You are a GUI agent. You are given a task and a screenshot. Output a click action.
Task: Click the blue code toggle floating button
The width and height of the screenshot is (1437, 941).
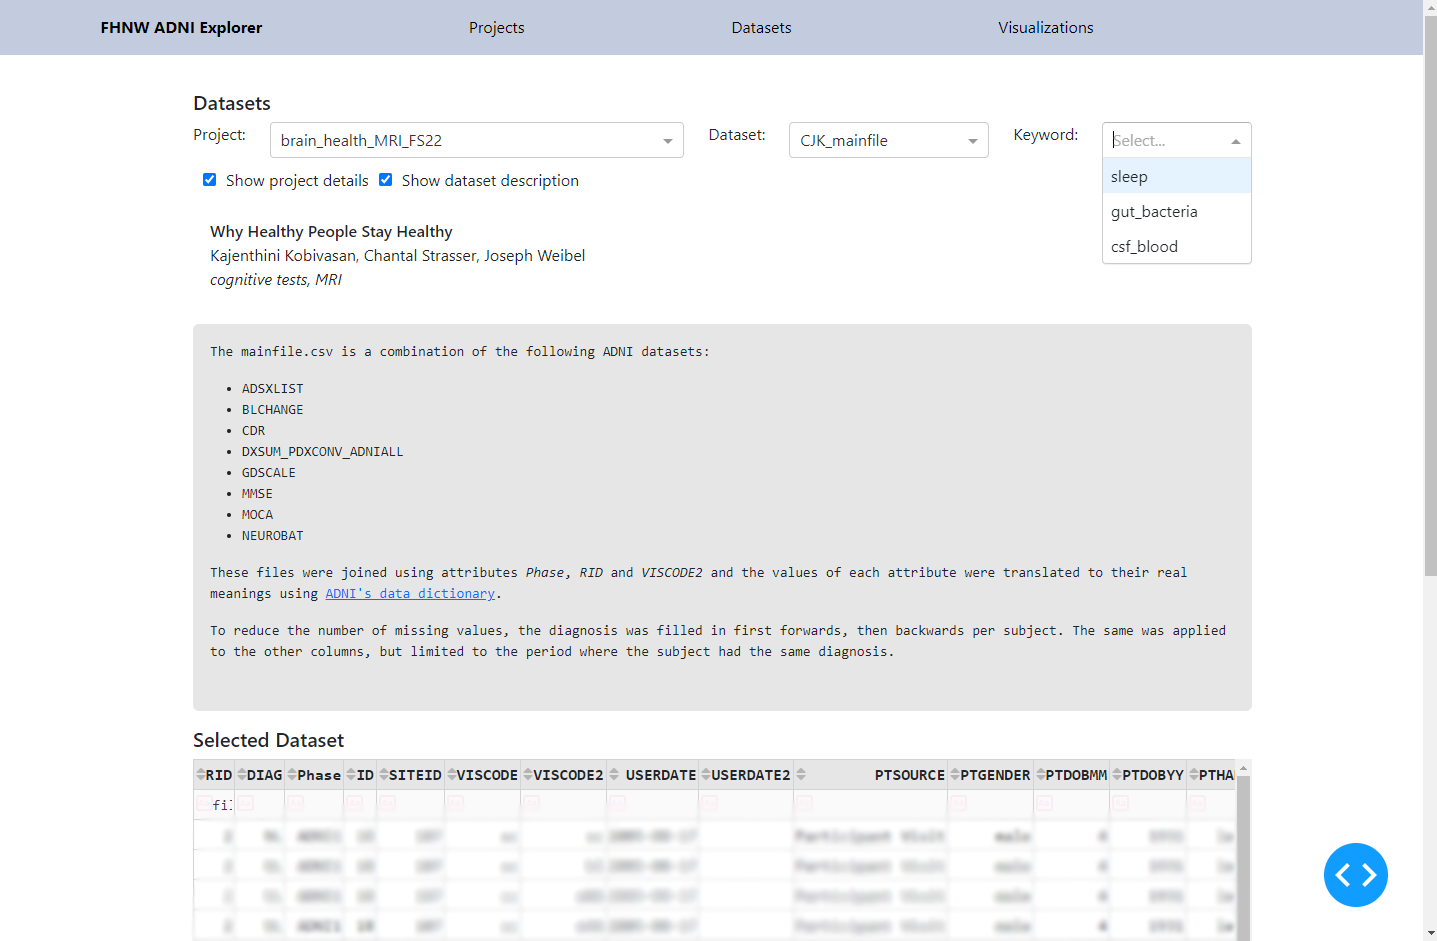pos(1355,875)
